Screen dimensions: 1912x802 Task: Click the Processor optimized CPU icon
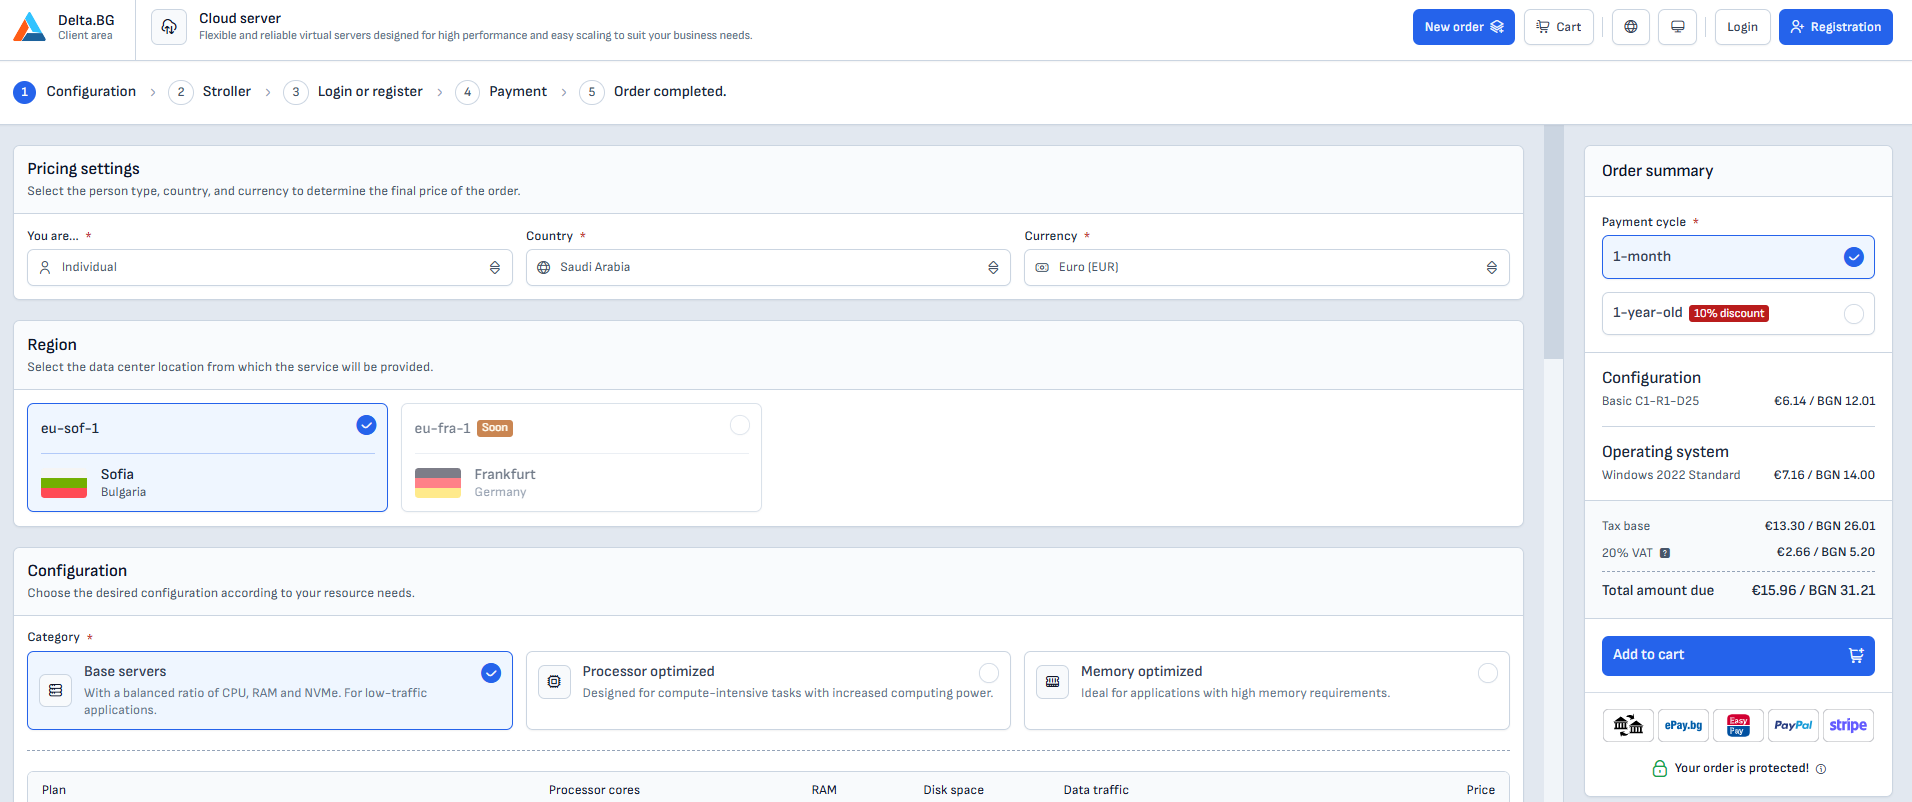pyautogui.click(x=554, y=682)
